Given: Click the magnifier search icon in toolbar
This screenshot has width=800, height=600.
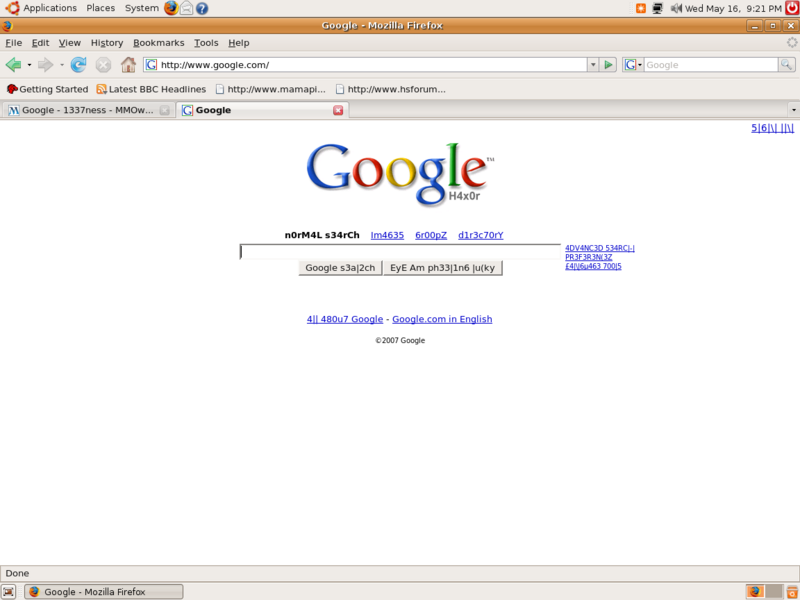Looking at the screenshot, I should tap(786, 65).
